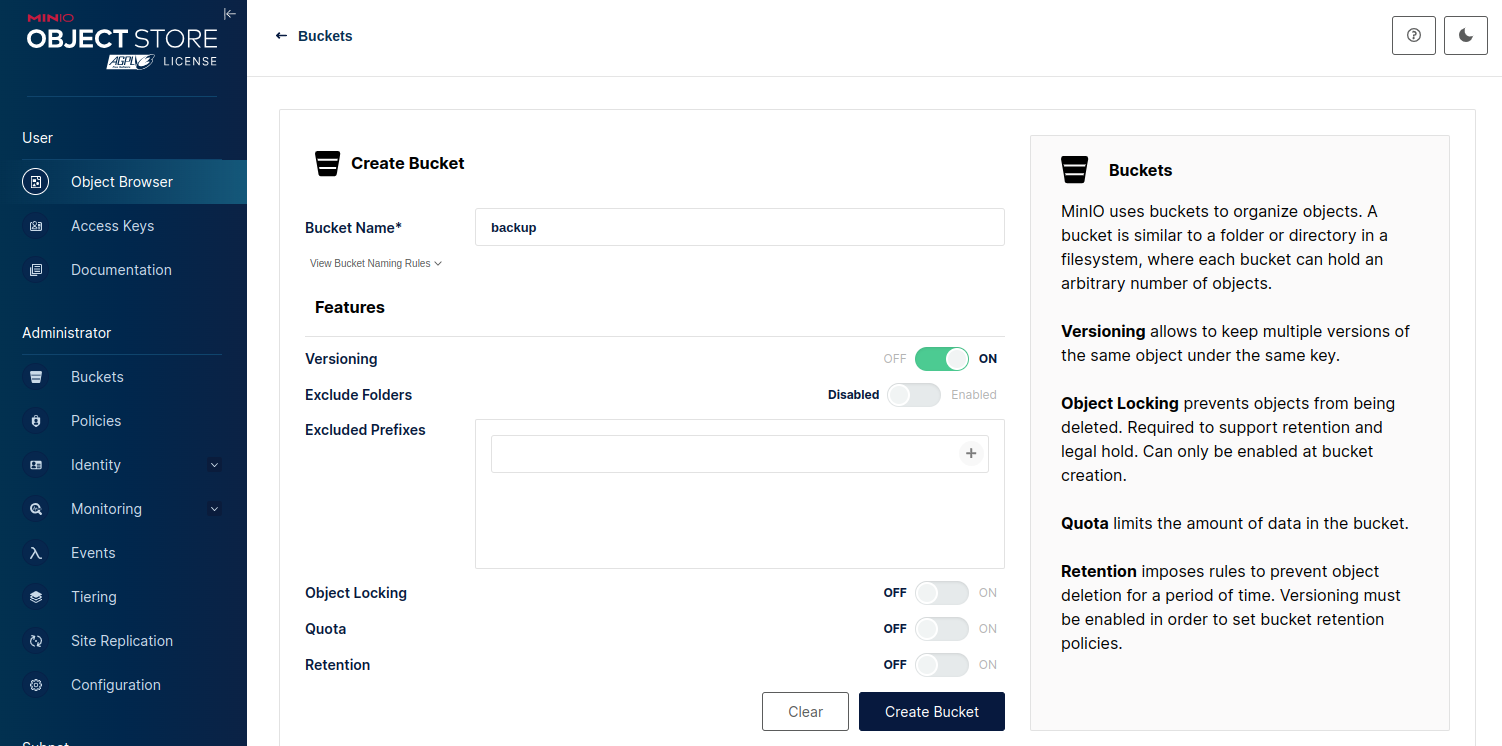Click the help question mark icon
This screenshot has height=746, width=1502.
(1413, 36)
